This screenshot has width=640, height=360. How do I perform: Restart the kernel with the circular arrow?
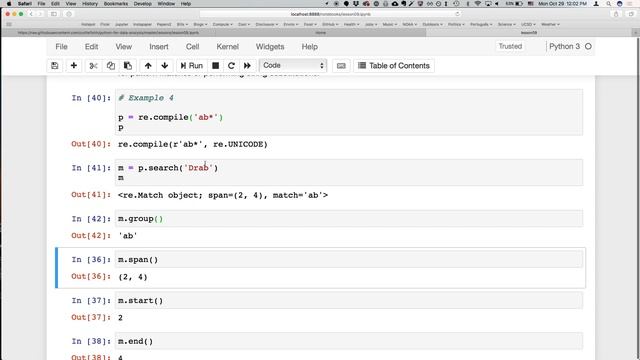pyautogui.click(x=231, y=66)
